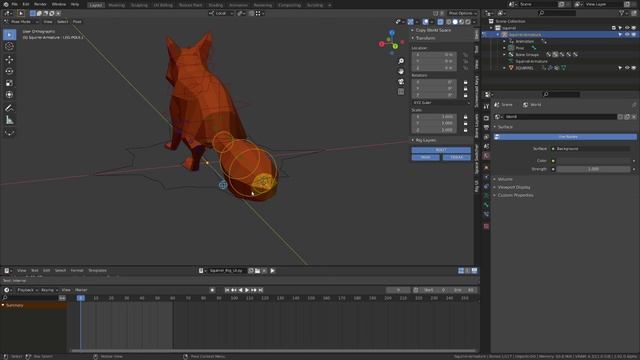Expand the Viewport Display section
640x360 pixels.
513,187
